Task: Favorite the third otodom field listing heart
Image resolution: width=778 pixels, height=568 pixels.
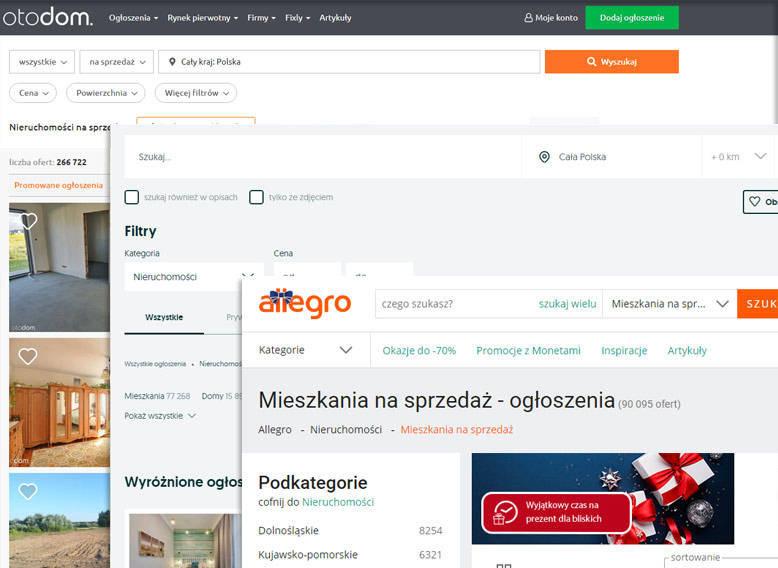Action: click(x=28, y=491)
